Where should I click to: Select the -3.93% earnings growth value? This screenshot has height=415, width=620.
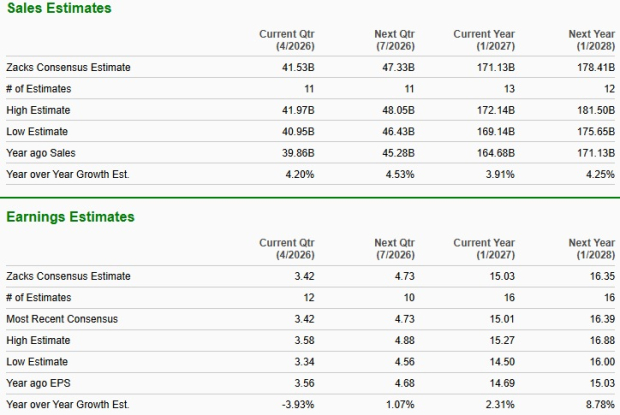pyautogui.click(x=298, y=406)
